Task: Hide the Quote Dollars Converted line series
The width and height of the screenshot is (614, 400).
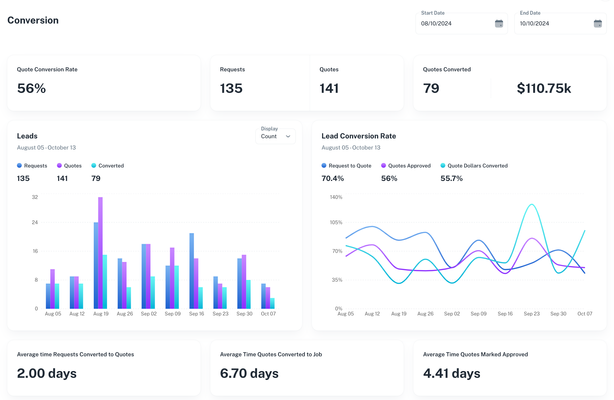Action: [x=477, y=166]
